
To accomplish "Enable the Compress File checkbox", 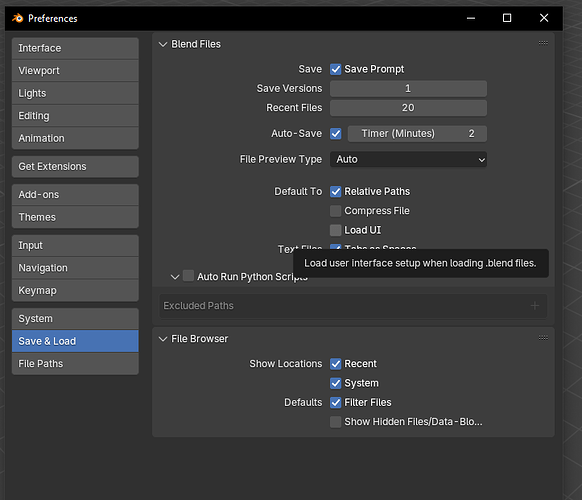I will click(x=336, y=211).
